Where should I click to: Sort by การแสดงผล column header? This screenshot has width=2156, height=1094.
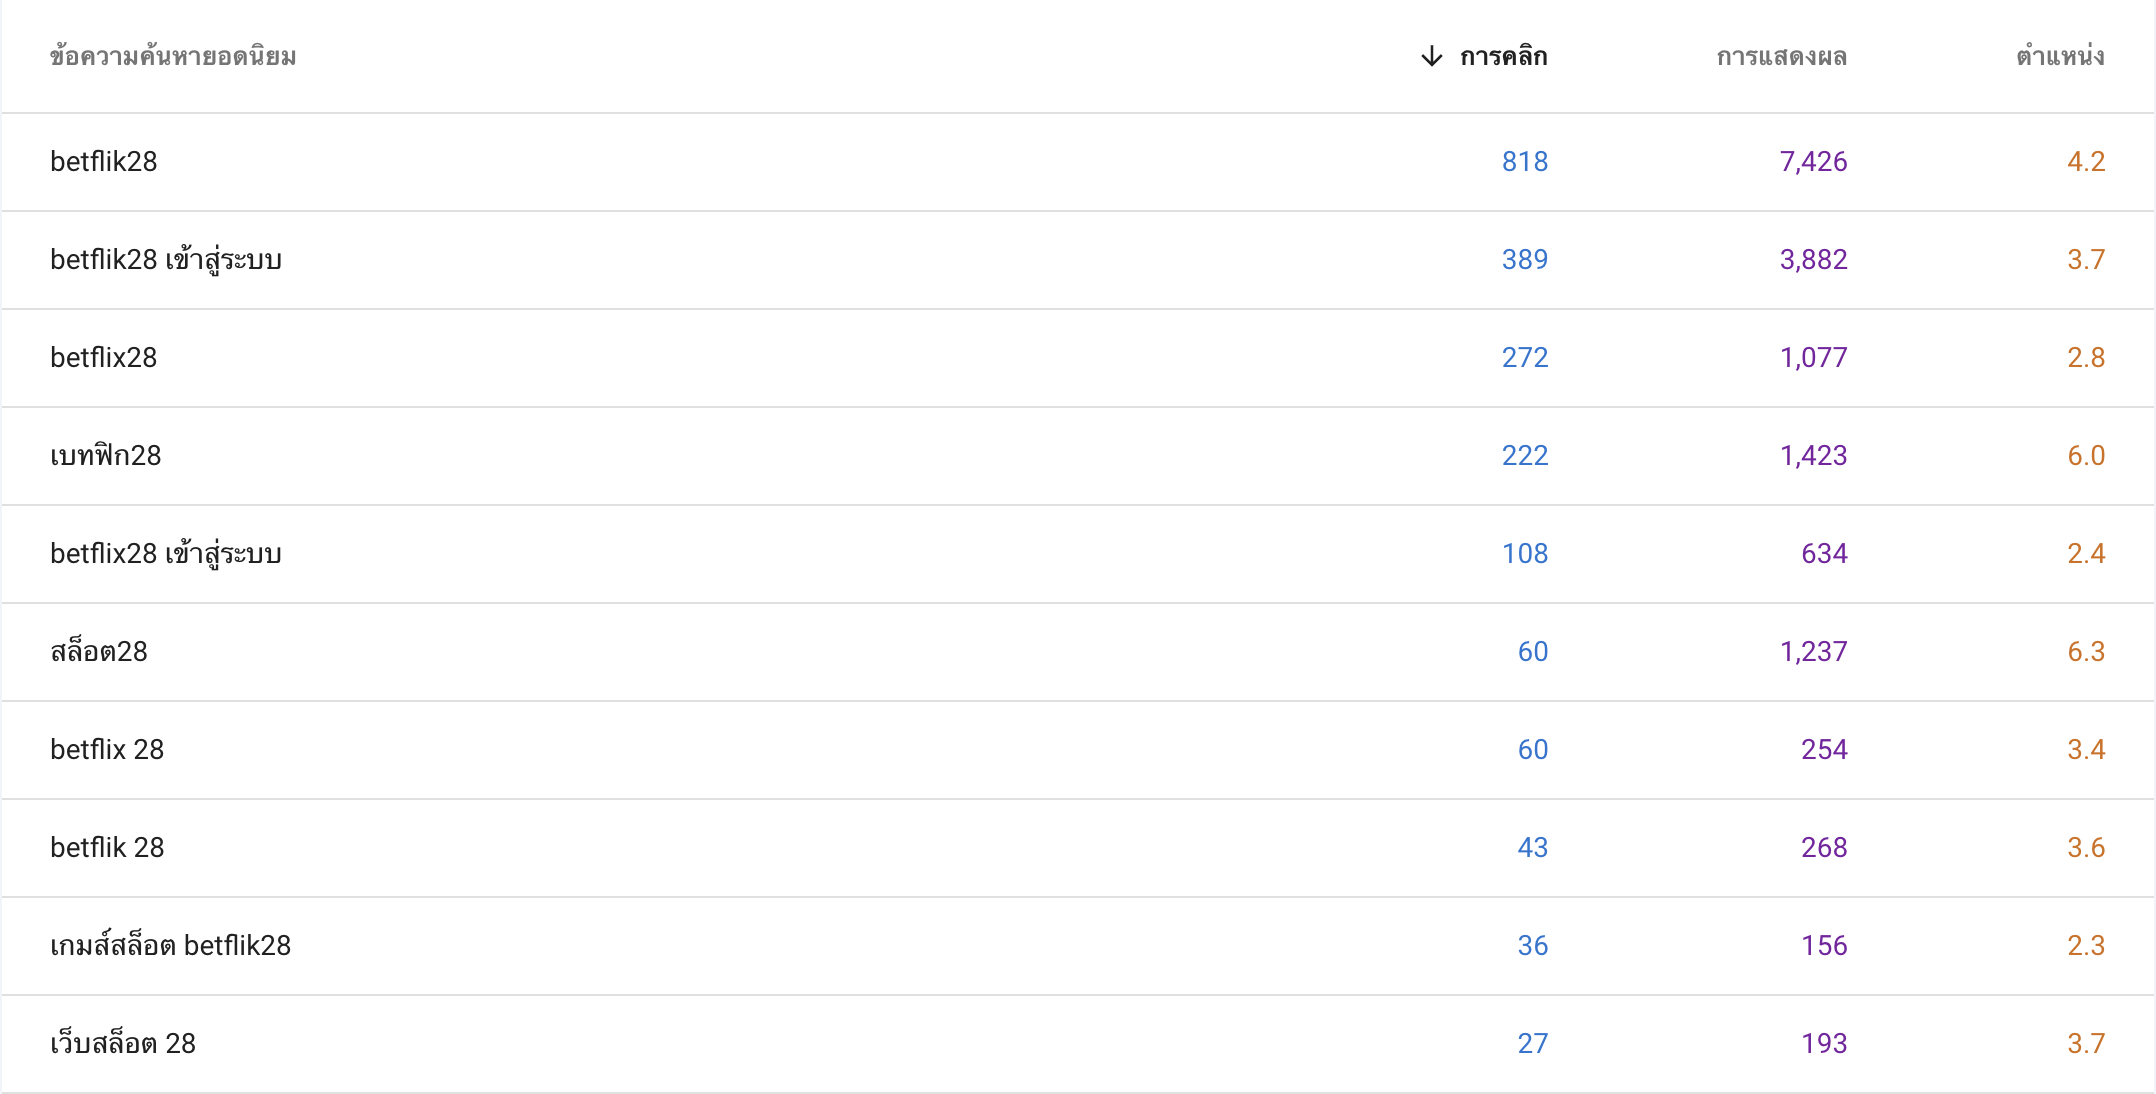coord(1781,56)
